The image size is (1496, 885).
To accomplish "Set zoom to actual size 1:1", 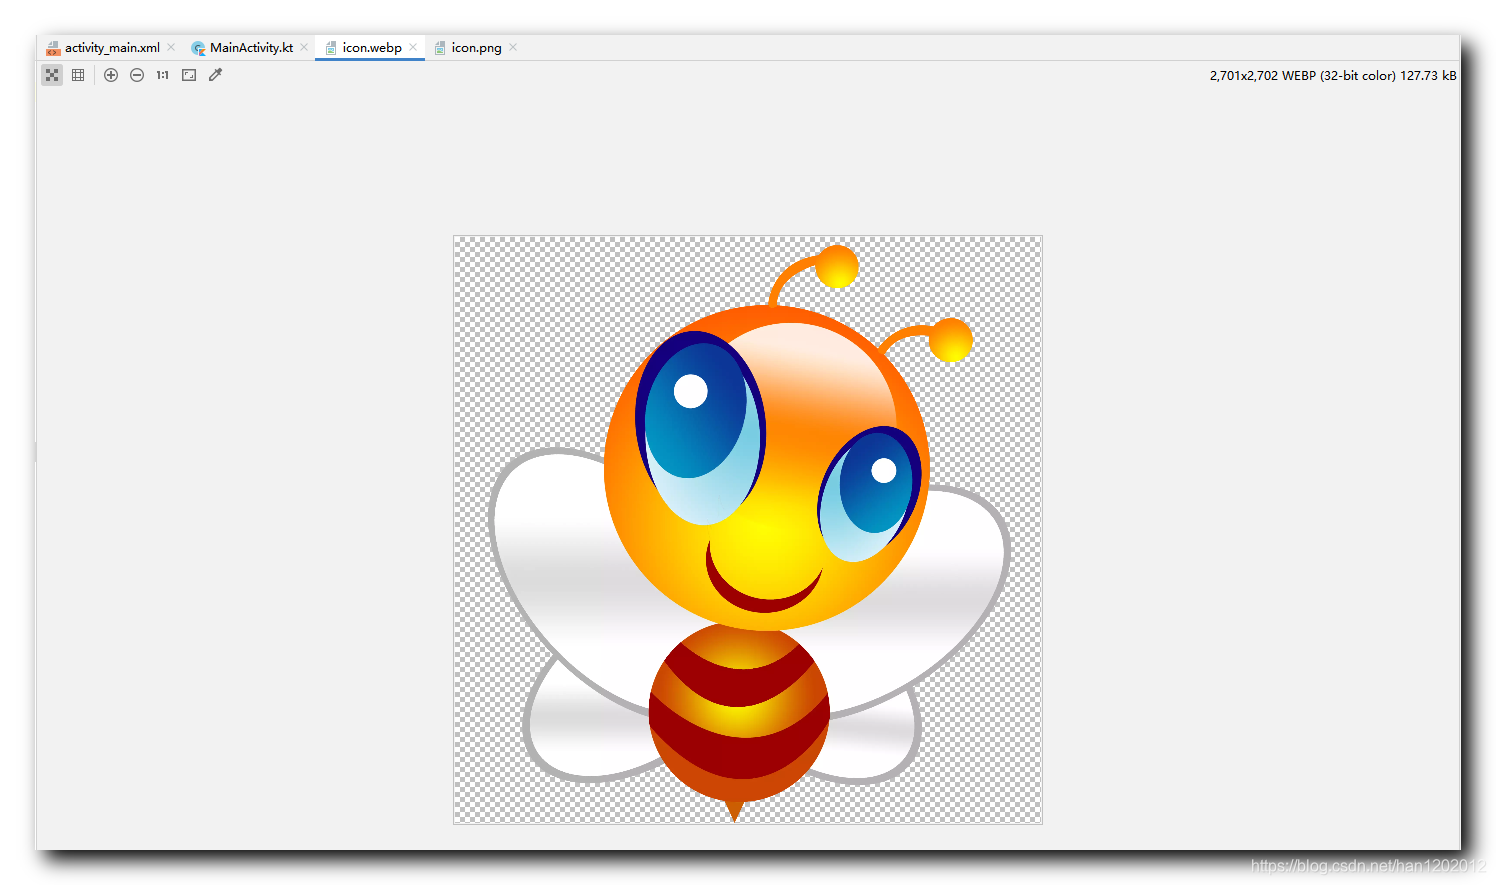I will point(163,75).
